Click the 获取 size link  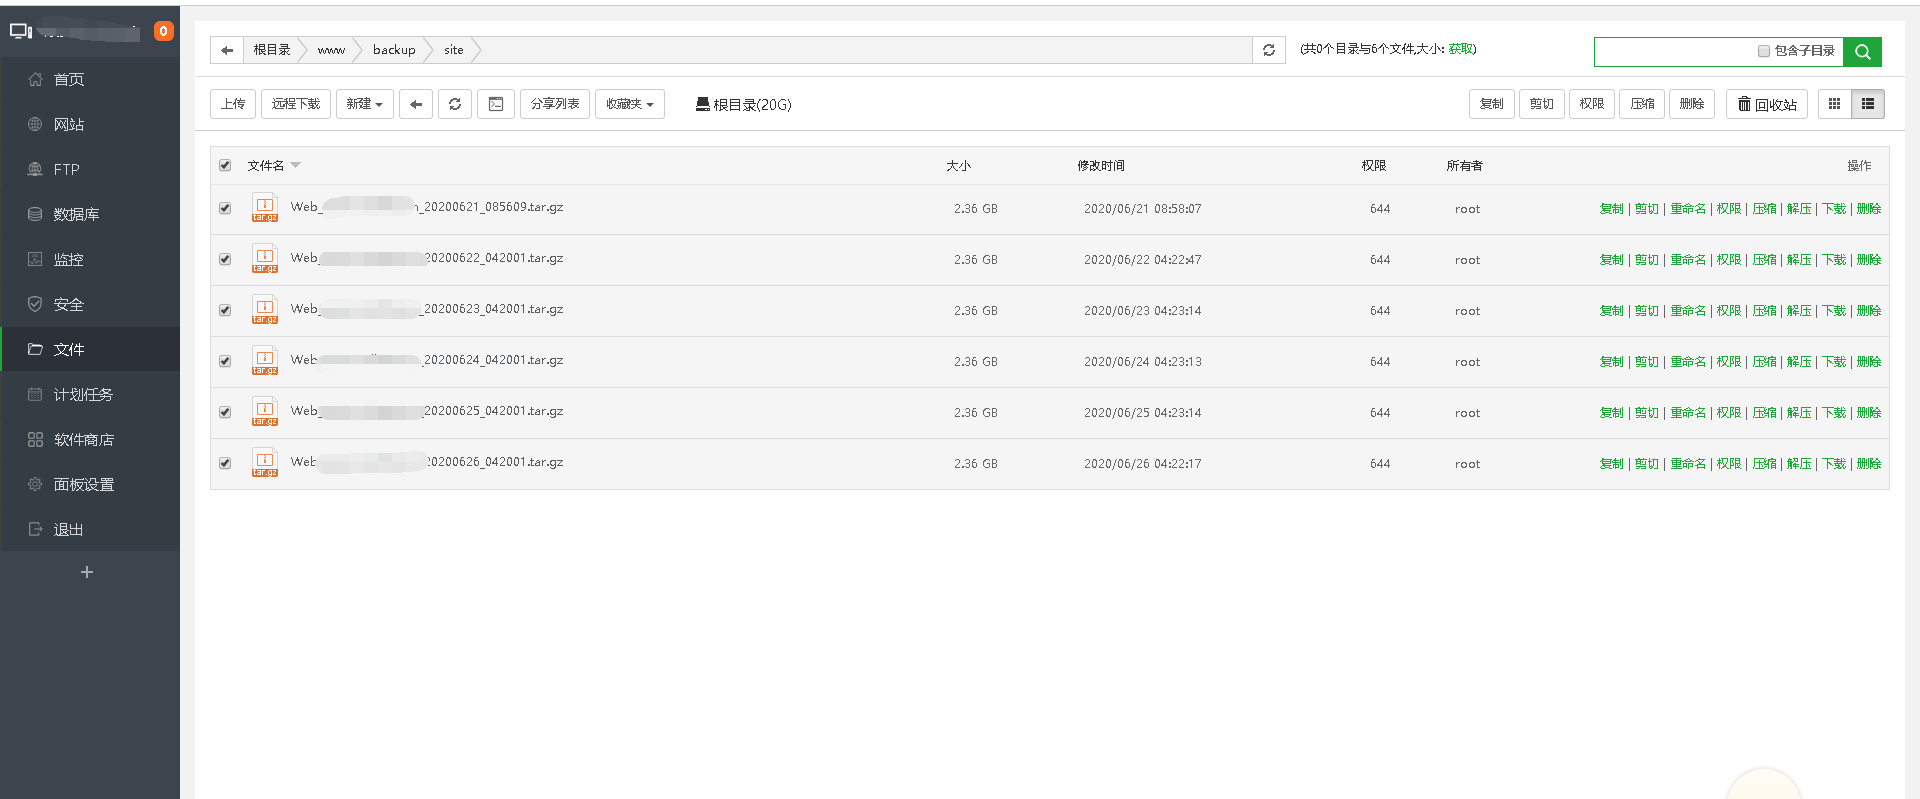point(1460,49)
